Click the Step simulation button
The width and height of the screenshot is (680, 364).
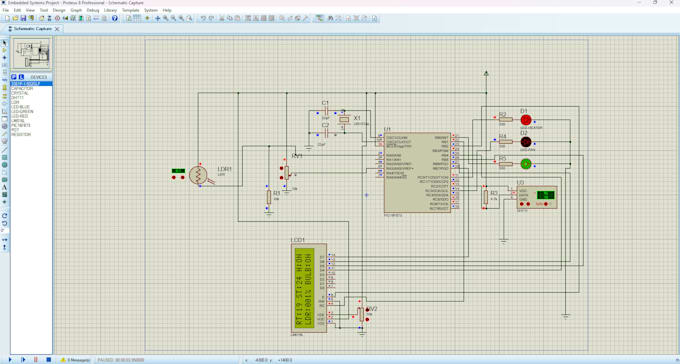(x=23, y=360)
